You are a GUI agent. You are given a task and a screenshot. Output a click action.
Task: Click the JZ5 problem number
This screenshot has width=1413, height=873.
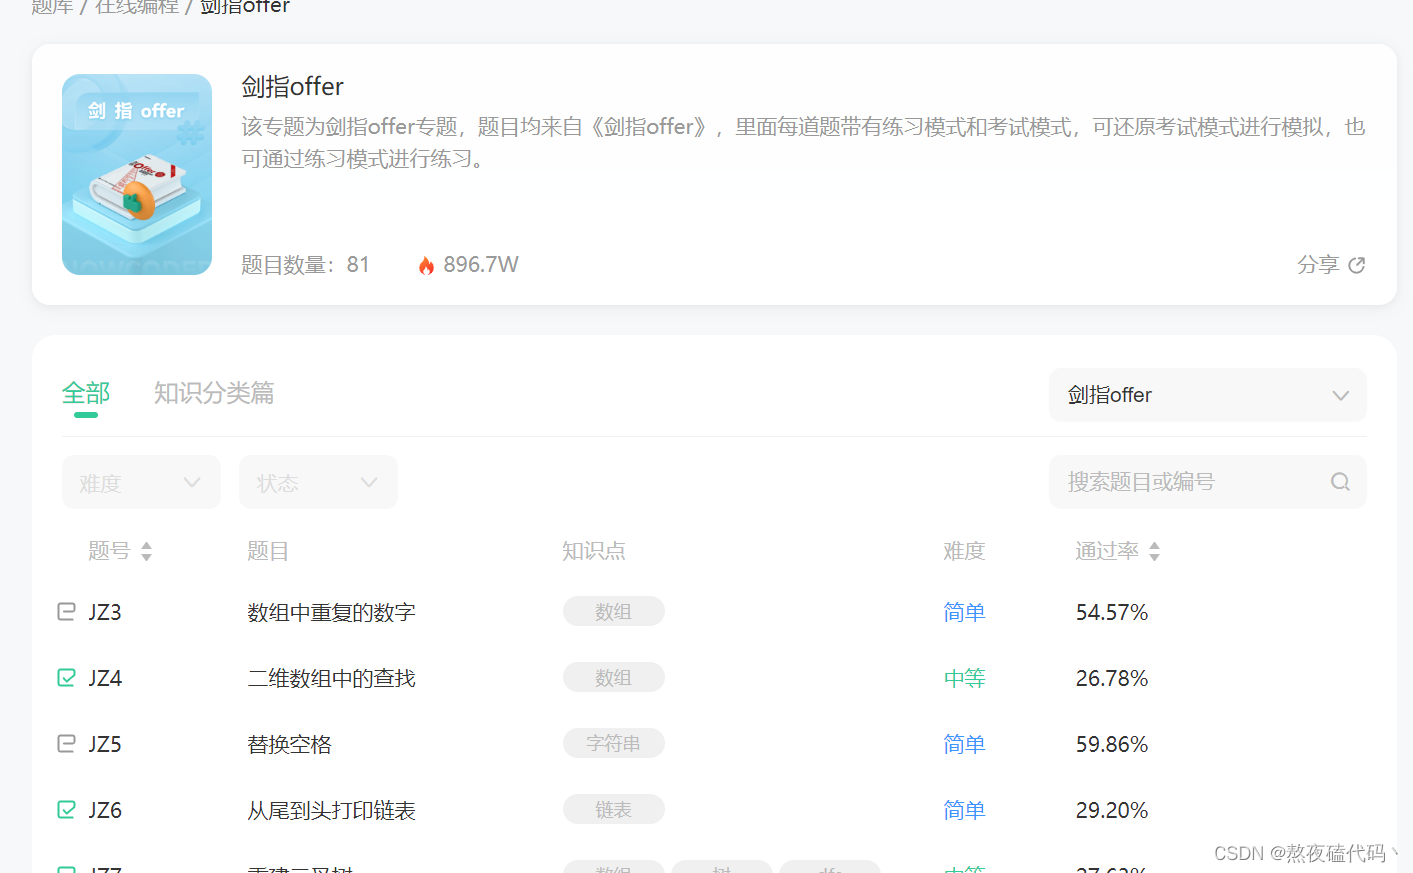[x=105, y=744]
